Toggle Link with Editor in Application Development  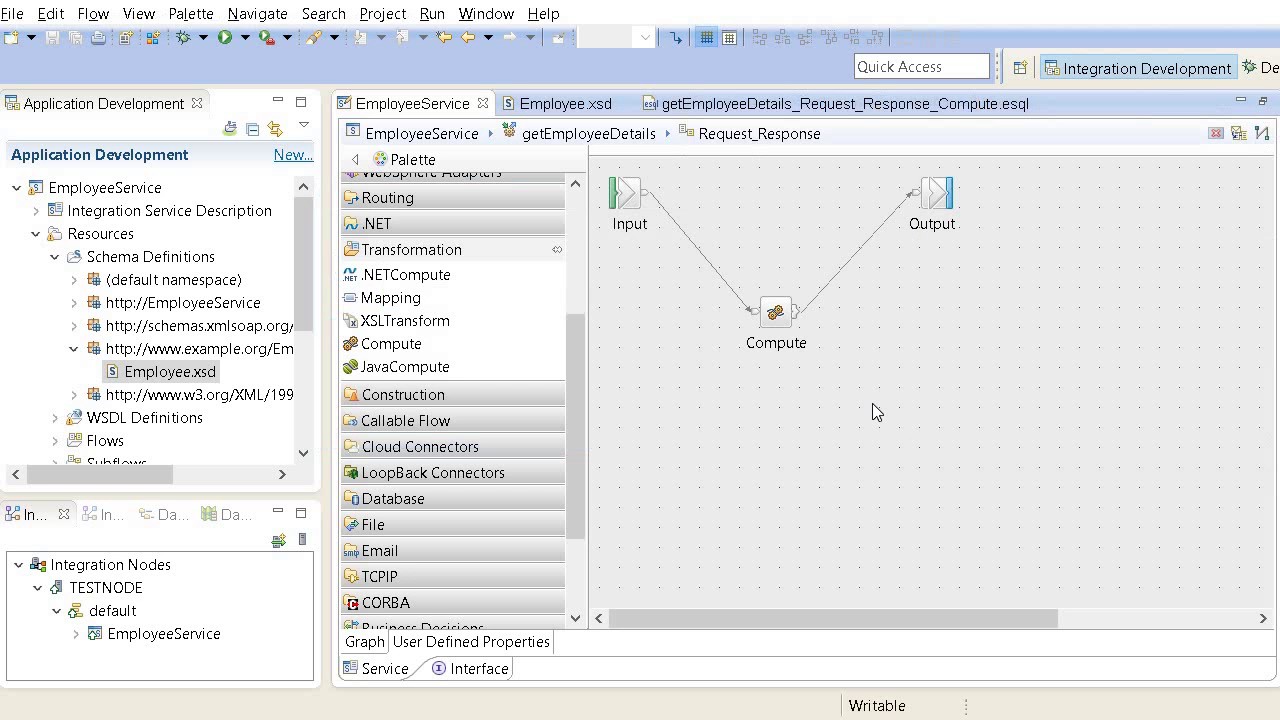(276, 129)
